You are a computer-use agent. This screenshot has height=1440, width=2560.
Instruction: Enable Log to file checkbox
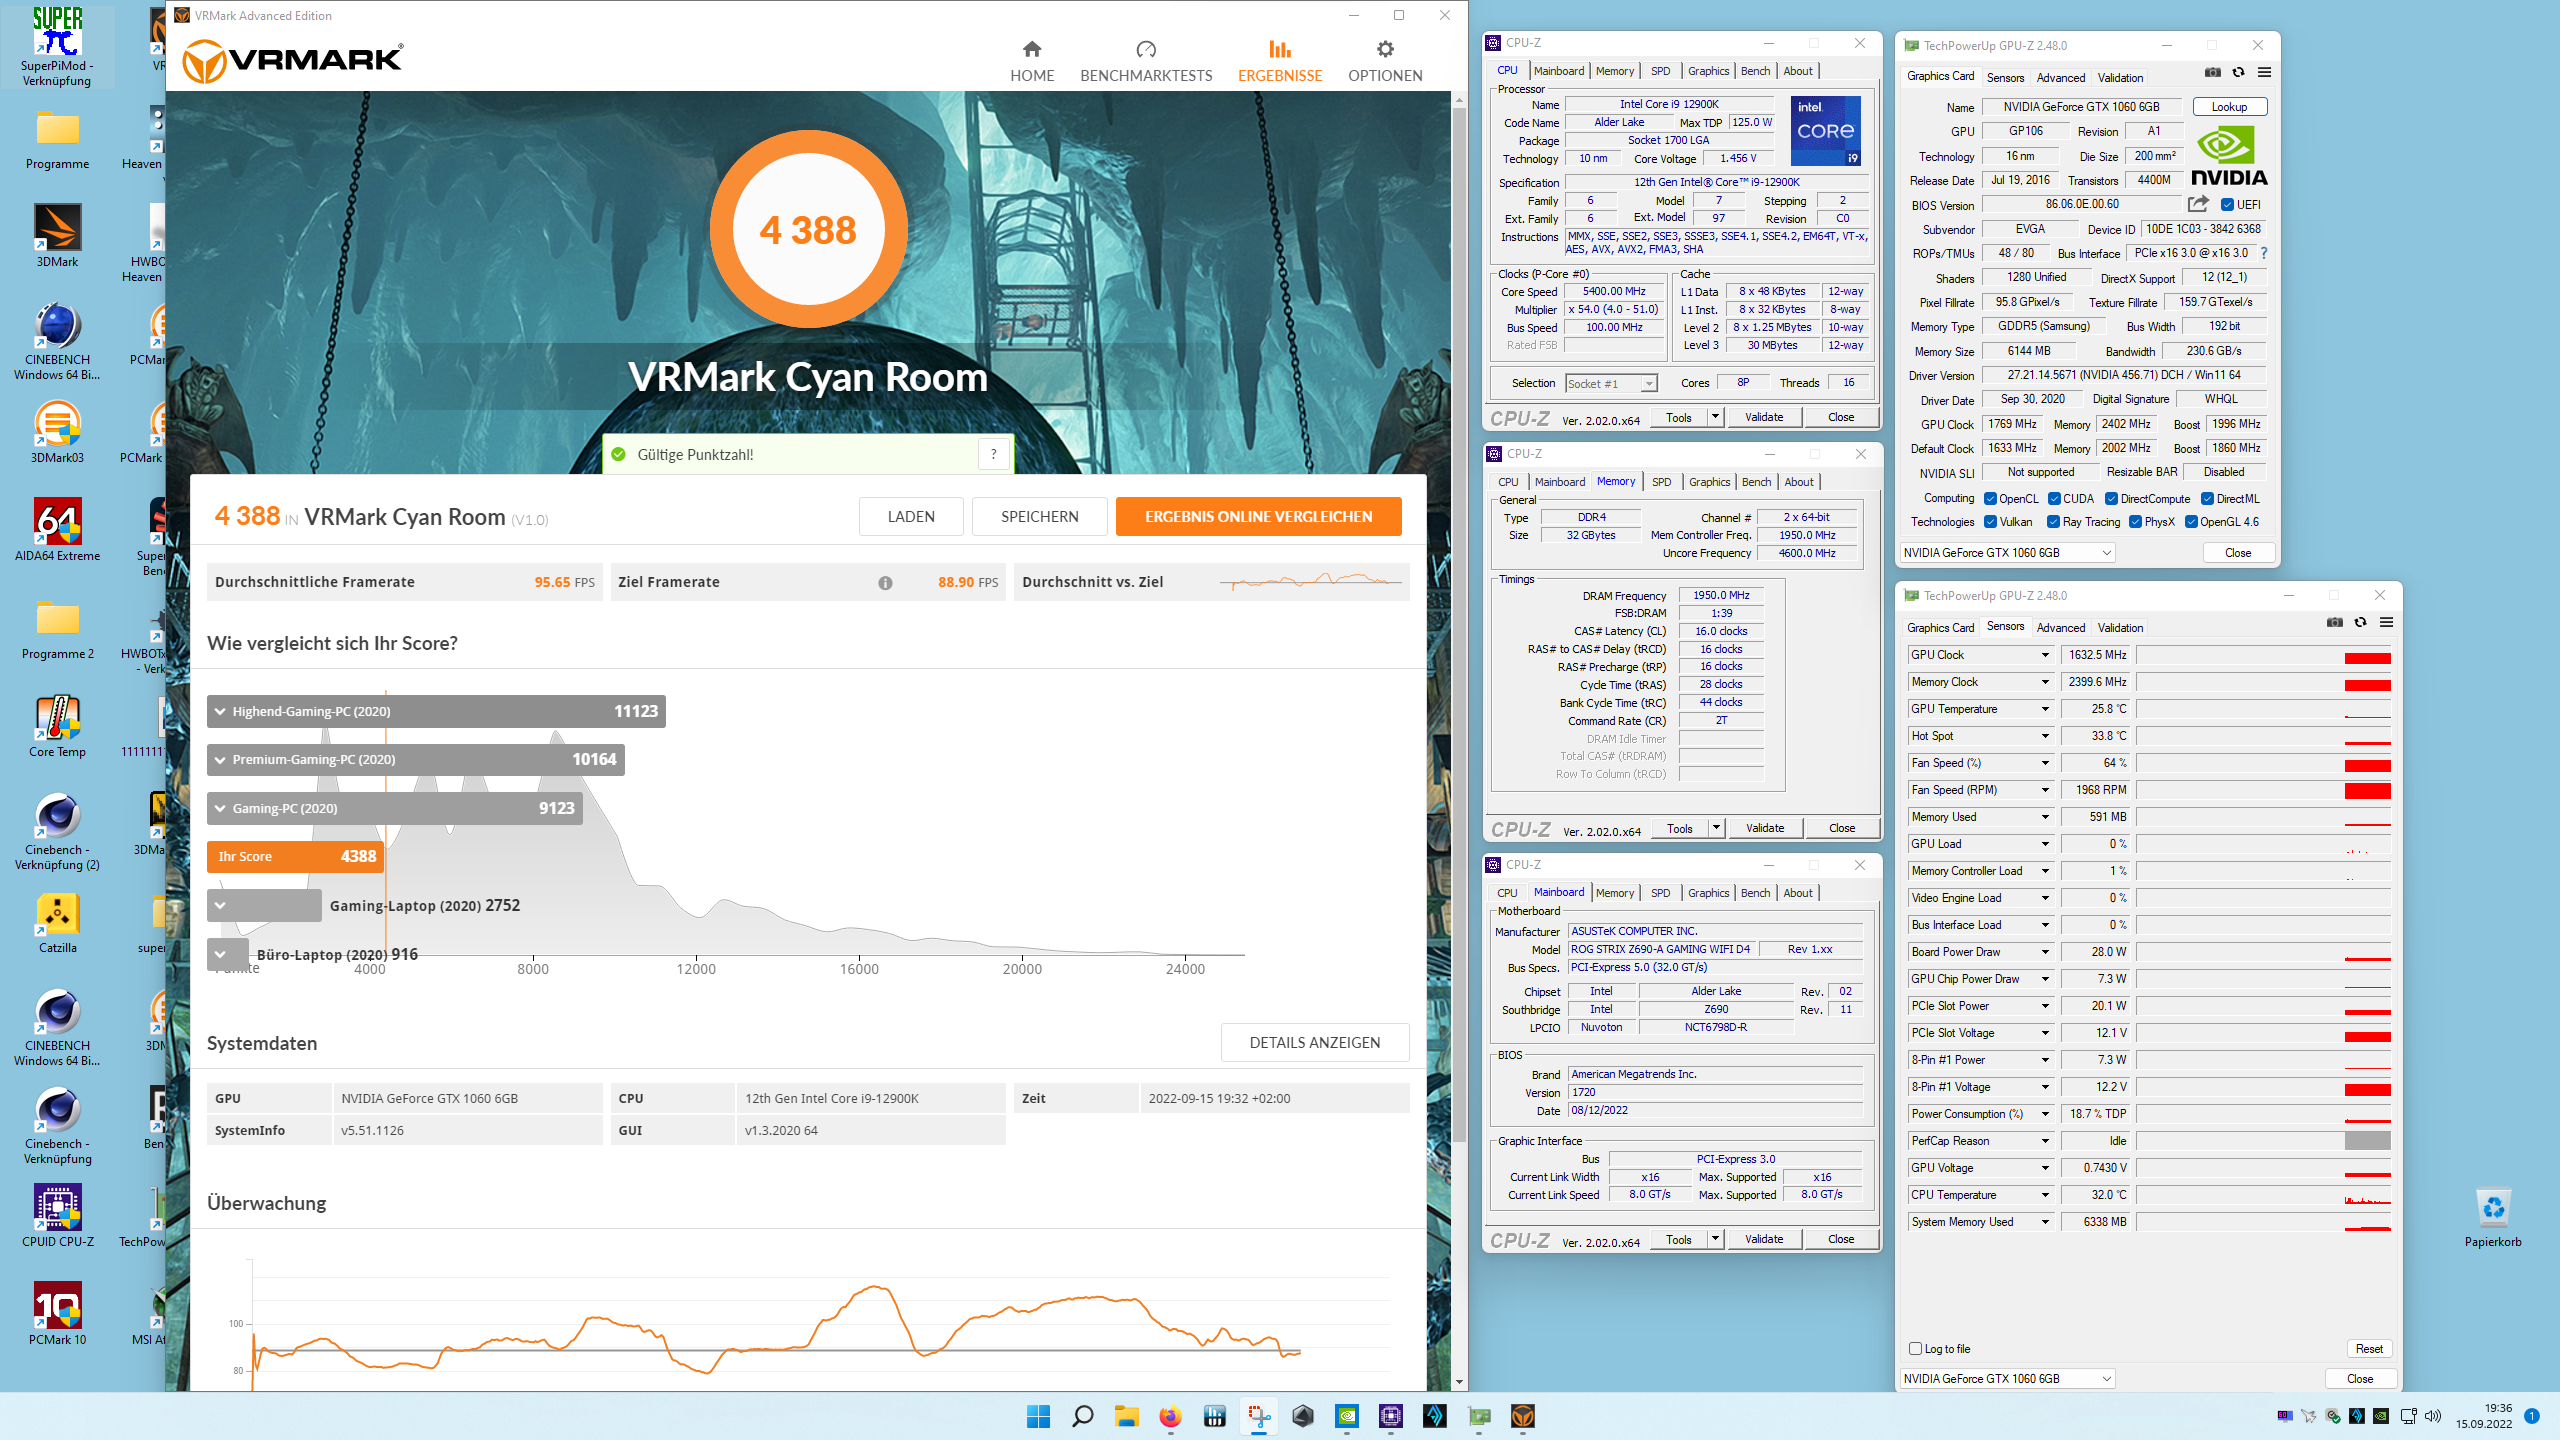[x=1916, y=1349]
